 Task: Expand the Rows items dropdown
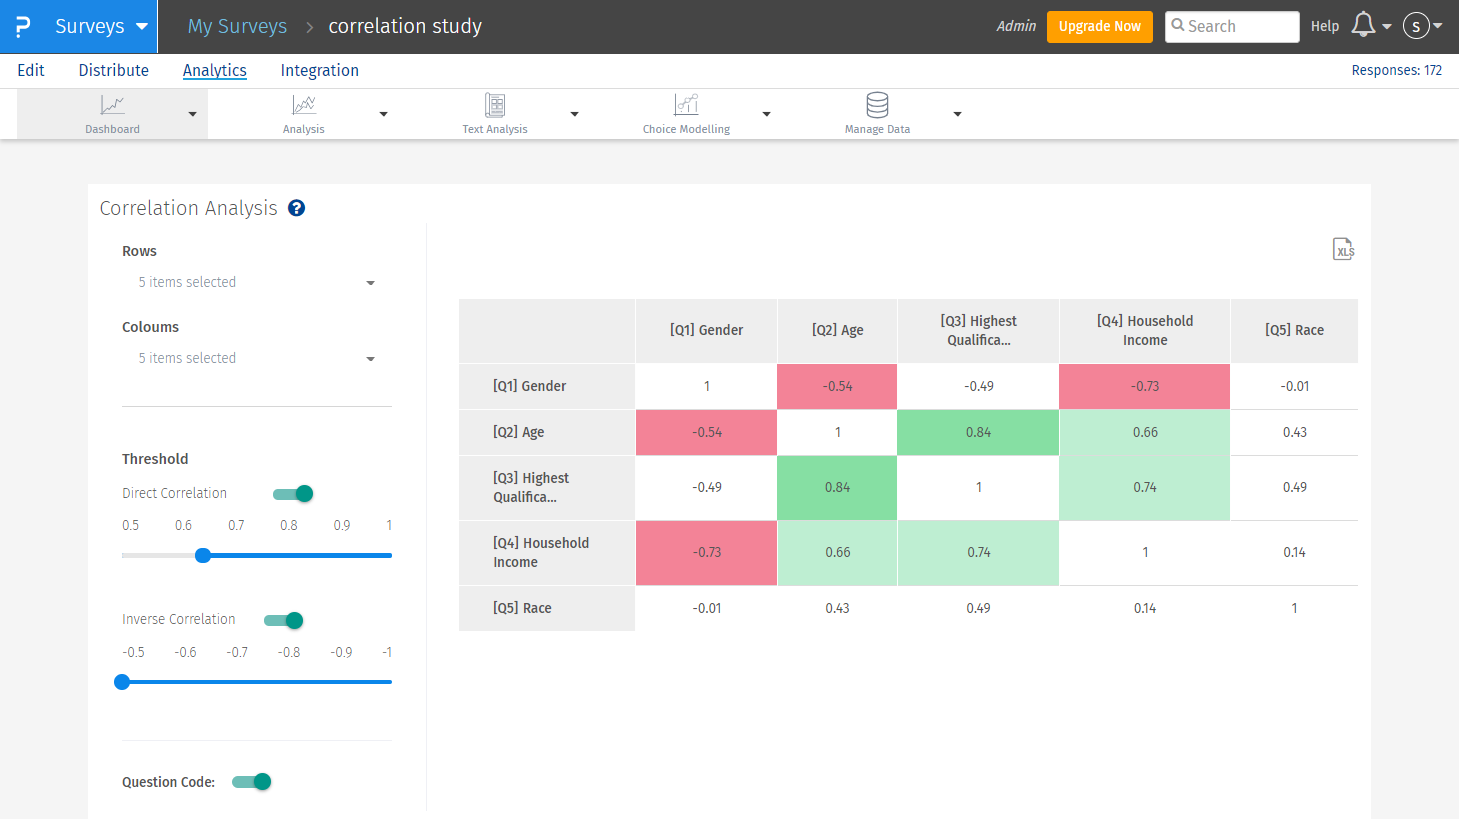(256, 283)
